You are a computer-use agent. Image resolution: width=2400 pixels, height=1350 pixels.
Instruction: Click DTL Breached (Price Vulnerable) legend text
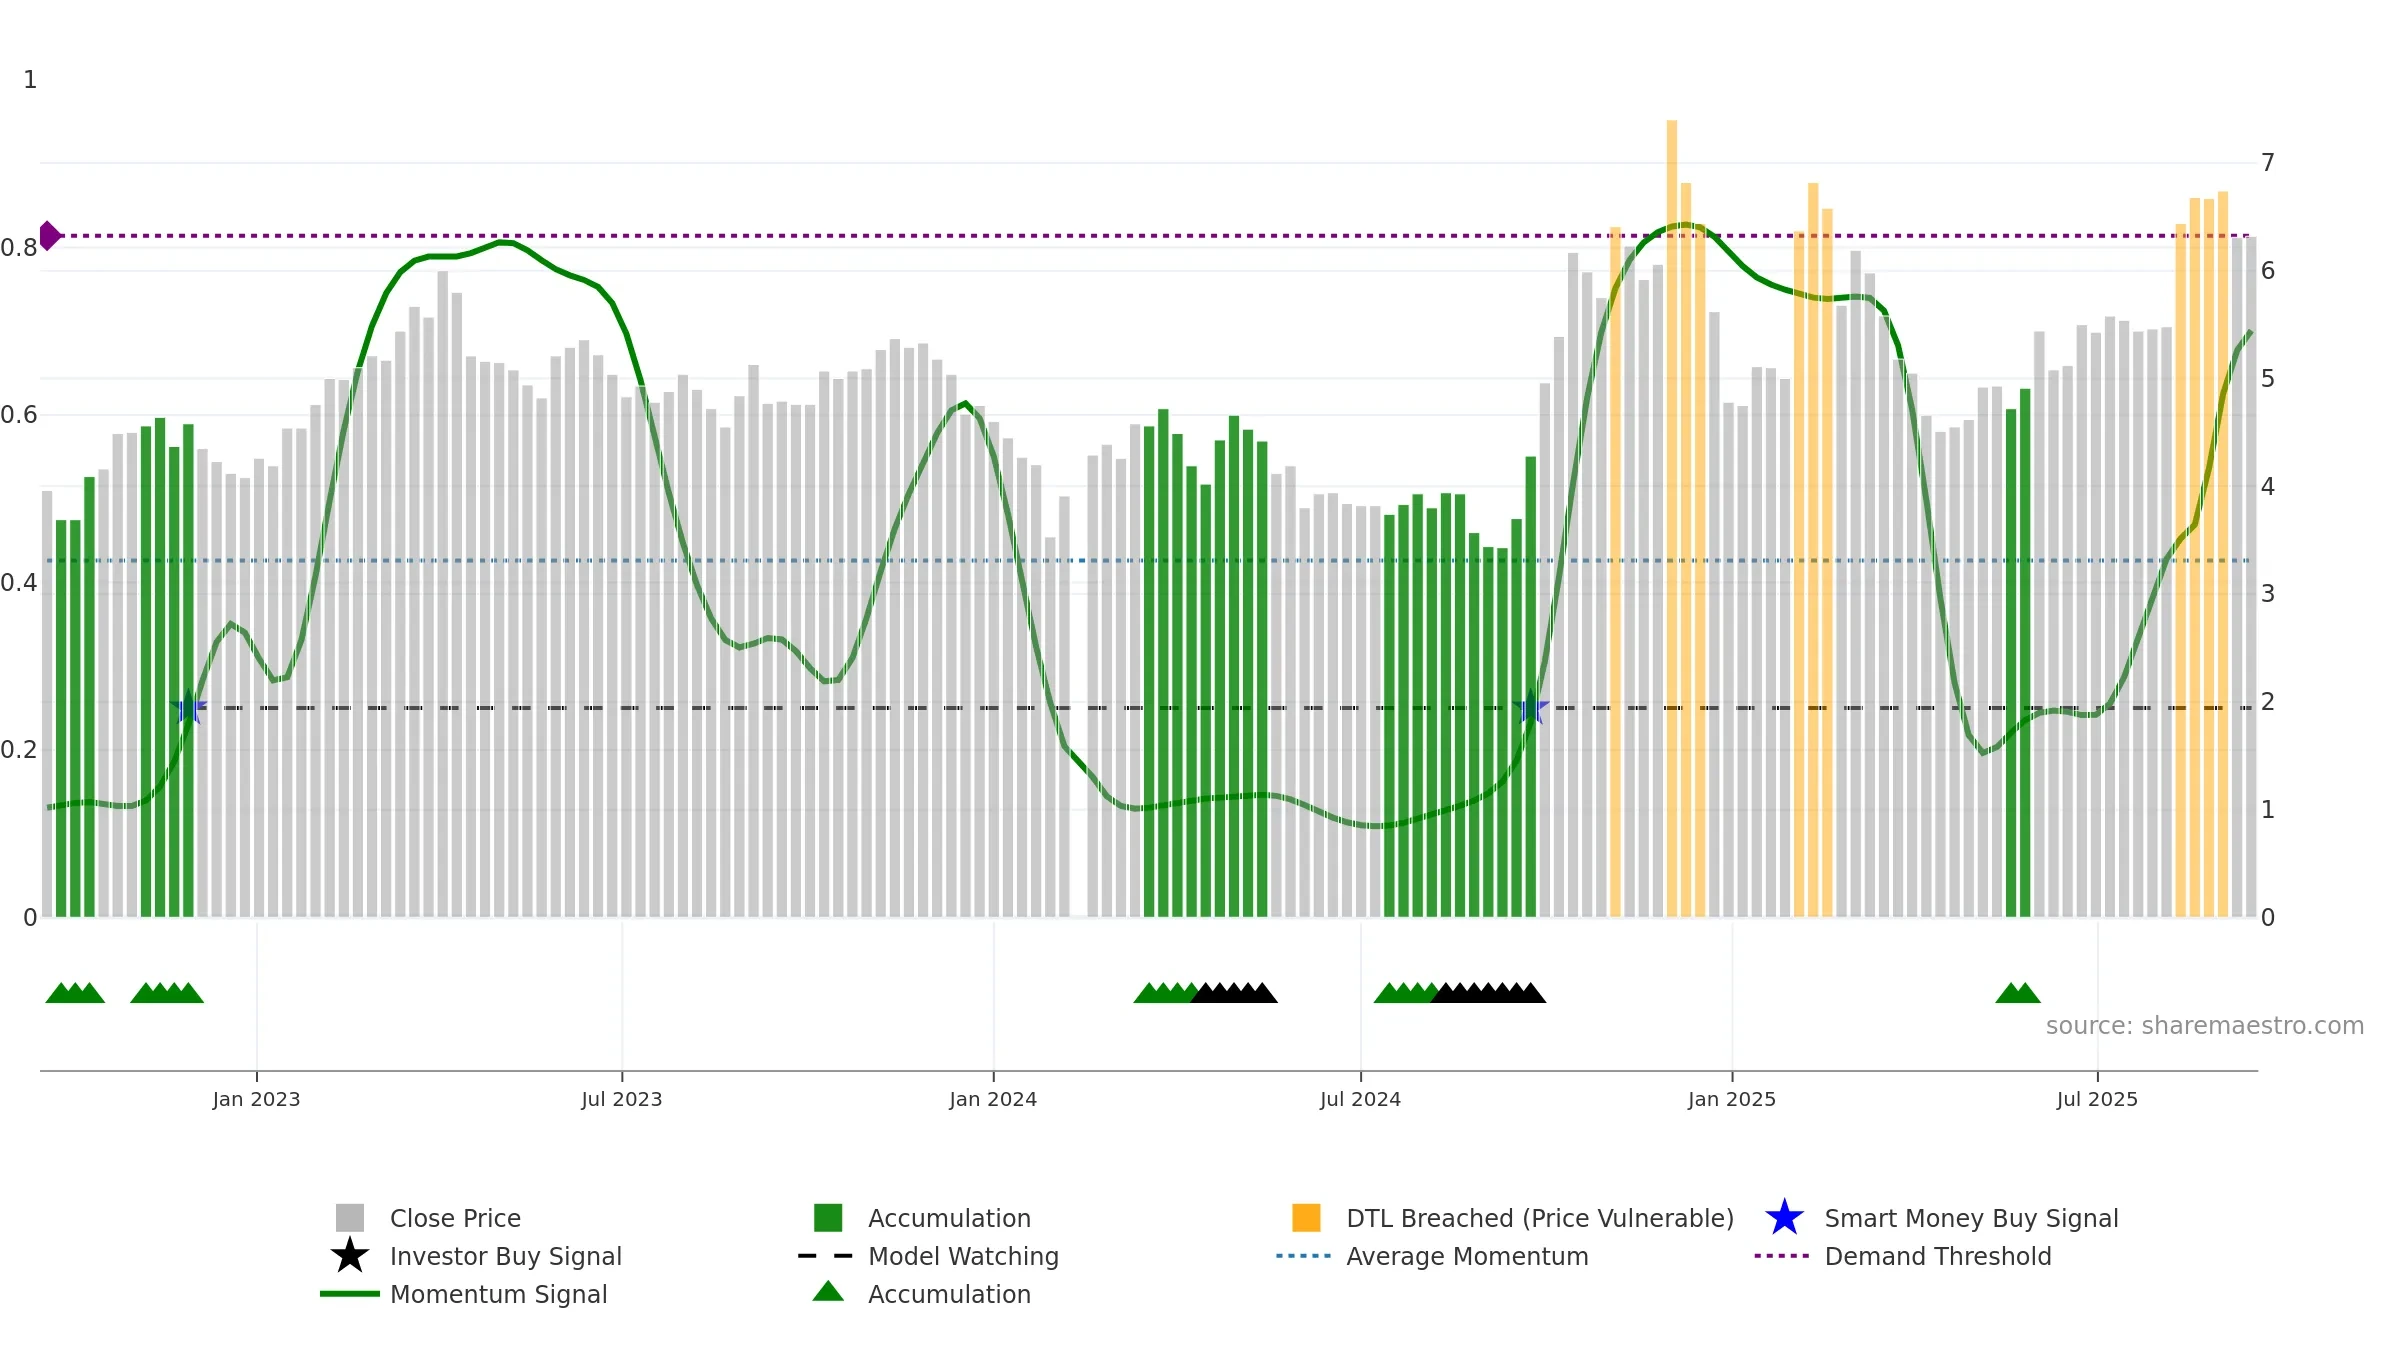1540,1218
